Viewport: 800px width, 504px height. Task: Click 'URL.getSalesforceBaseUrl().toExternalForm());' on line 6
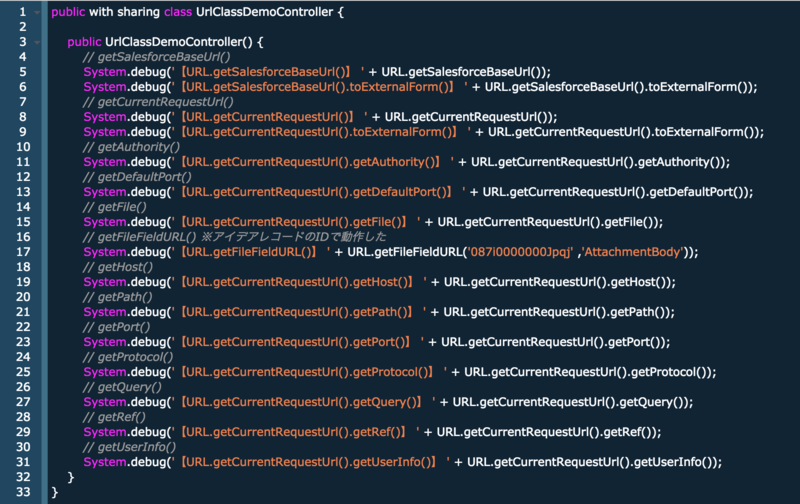(621, 87)
